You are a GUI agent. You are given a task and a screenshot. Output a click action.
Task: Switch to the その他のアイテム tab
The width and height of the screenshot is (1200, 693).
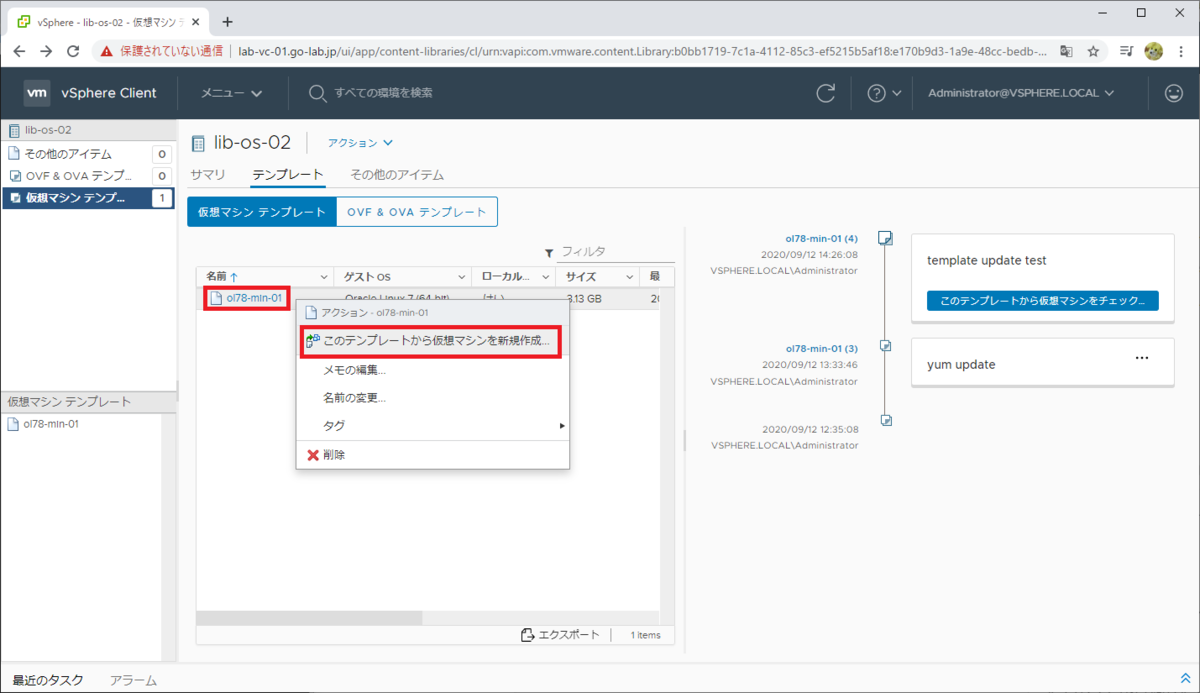(x=397, y=174)
